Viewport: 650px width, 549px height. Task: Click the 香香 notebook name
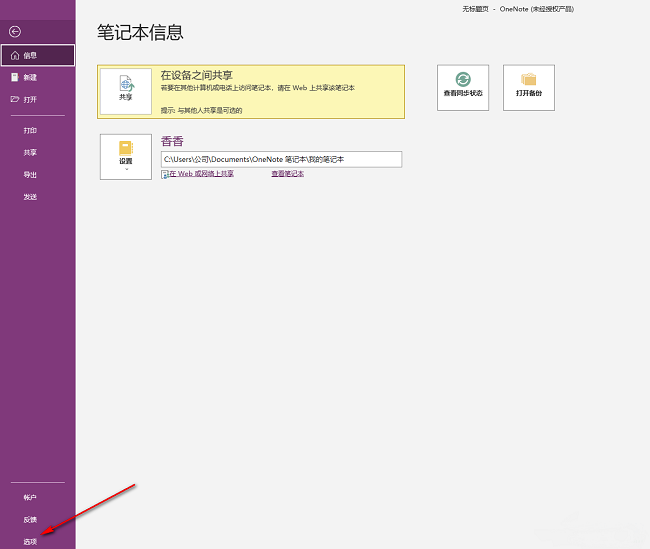[172, 141]
